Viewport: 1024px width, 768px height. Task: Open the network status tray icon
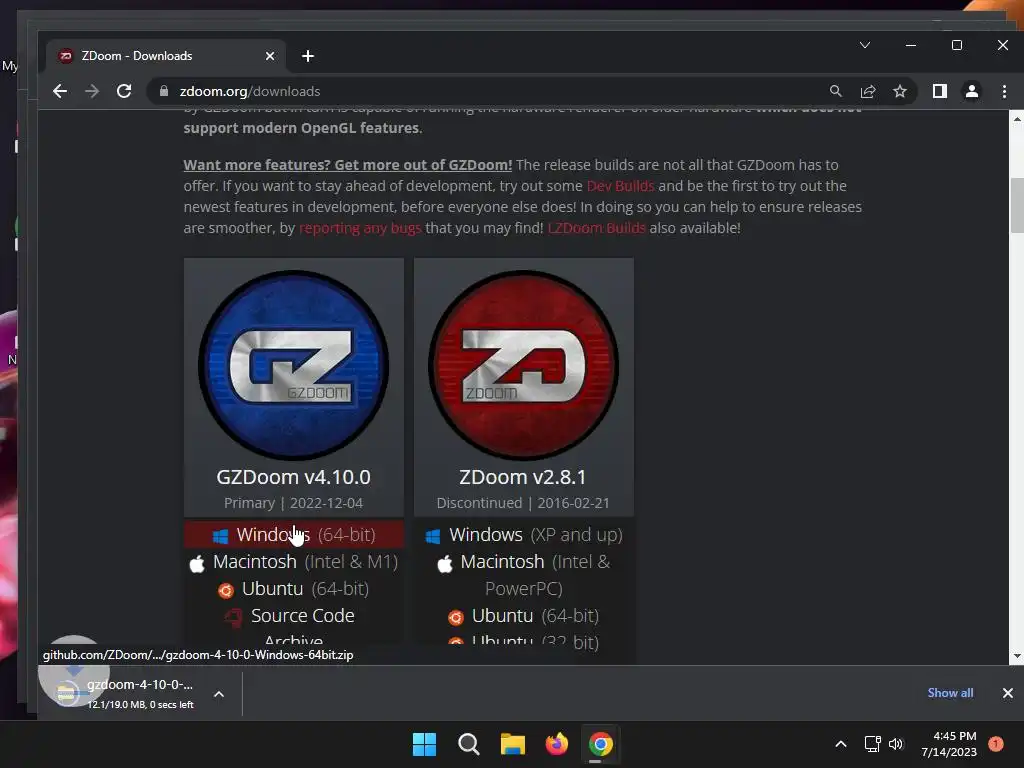(872, 744)
